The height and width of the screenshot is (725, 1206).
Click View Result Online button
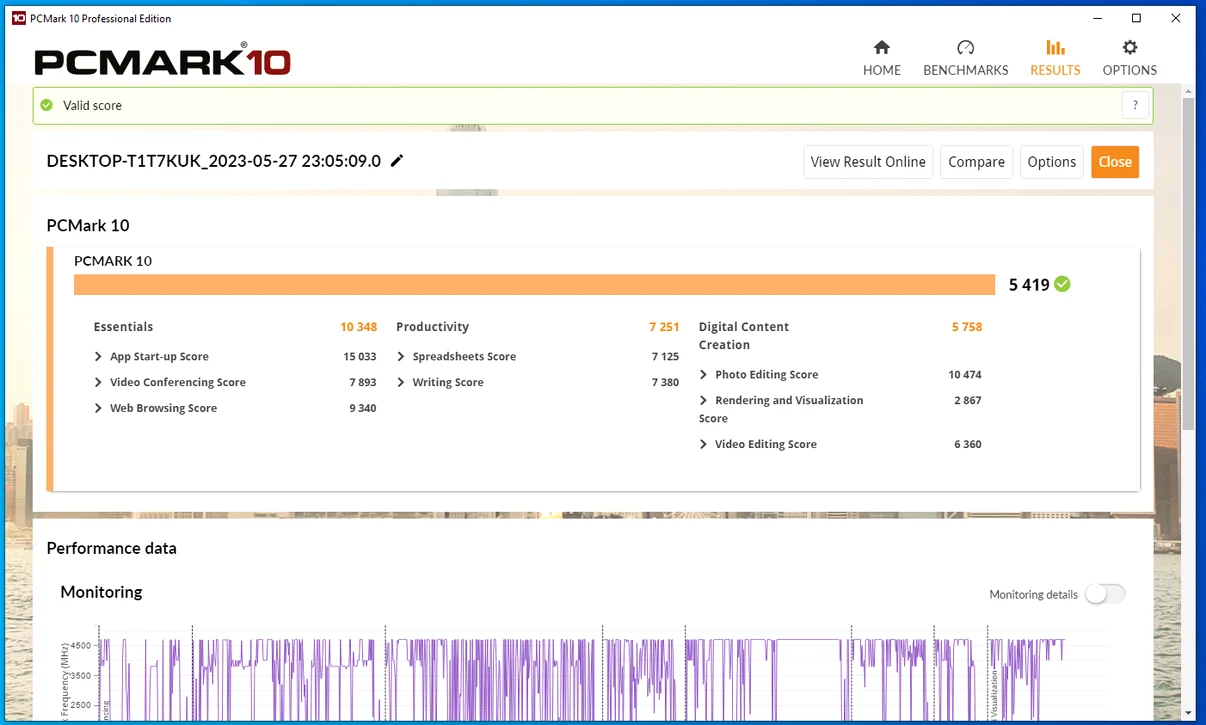[x=868, y=162]
